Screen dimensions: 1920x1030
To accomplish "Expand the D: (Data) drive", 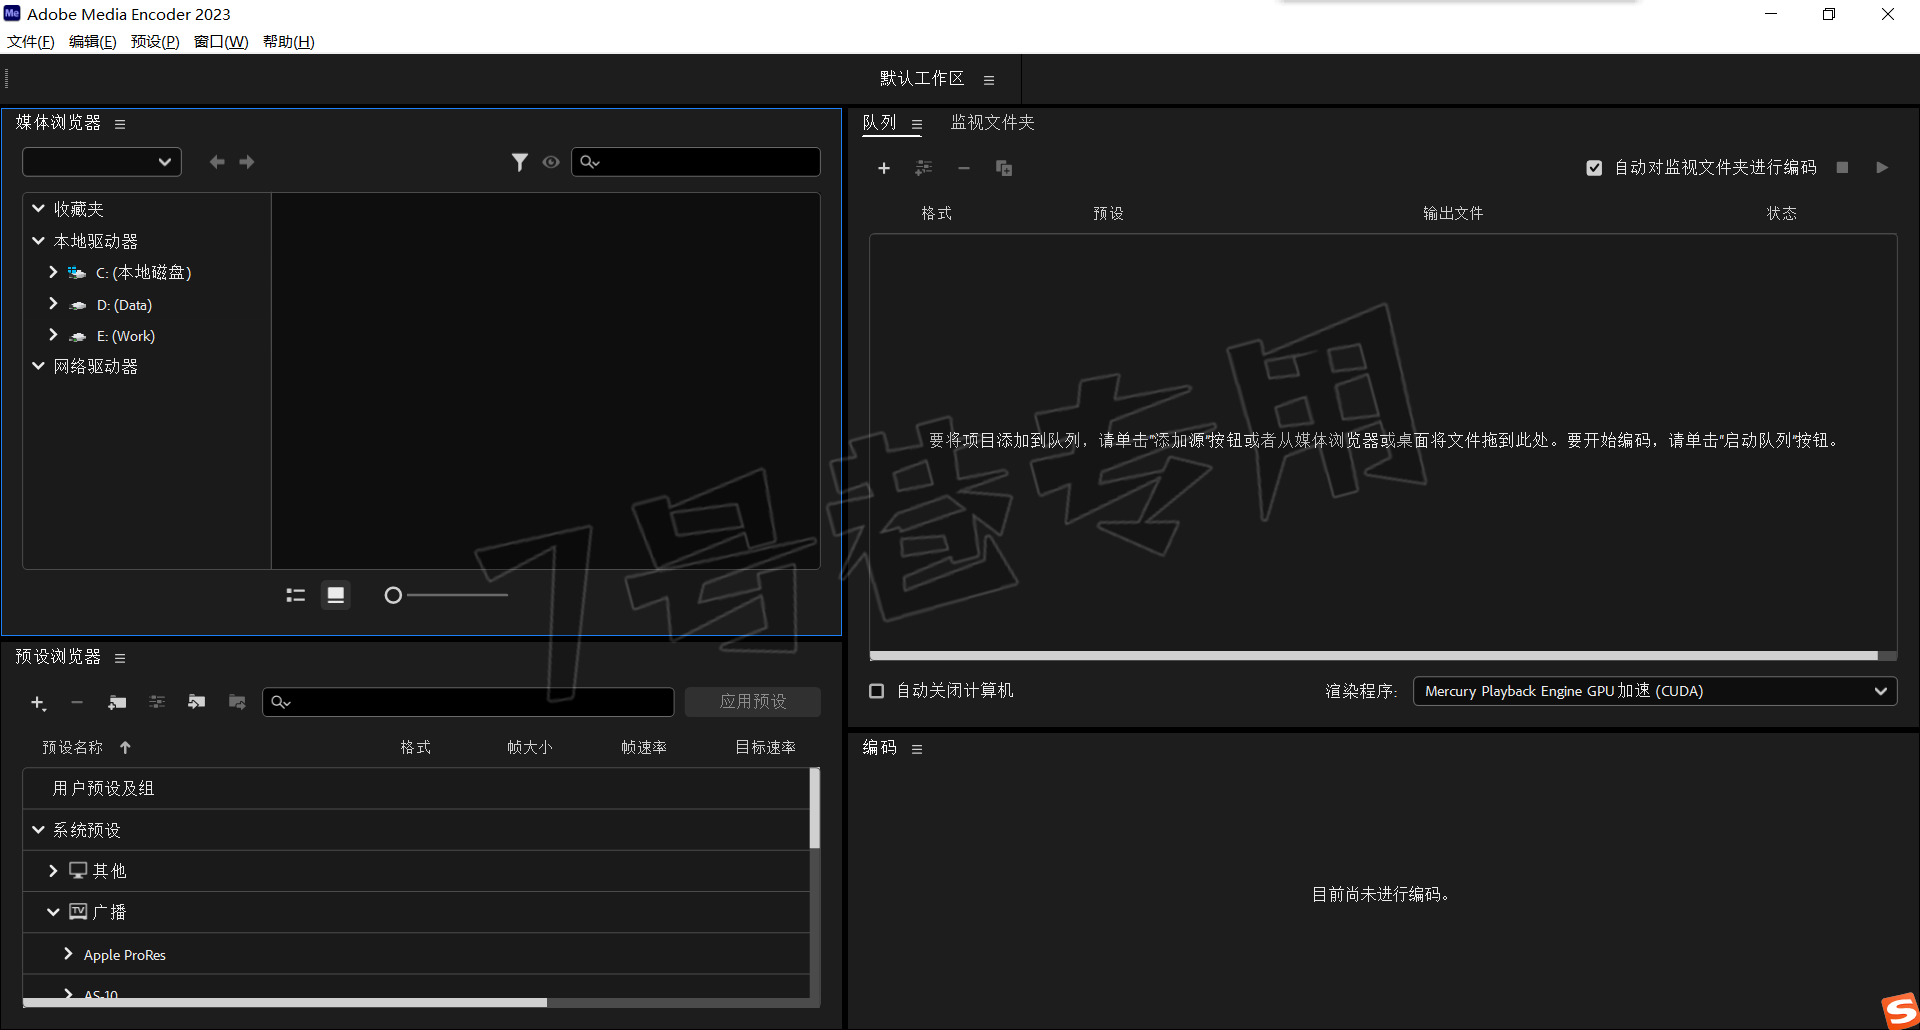I will click(53, 304).
